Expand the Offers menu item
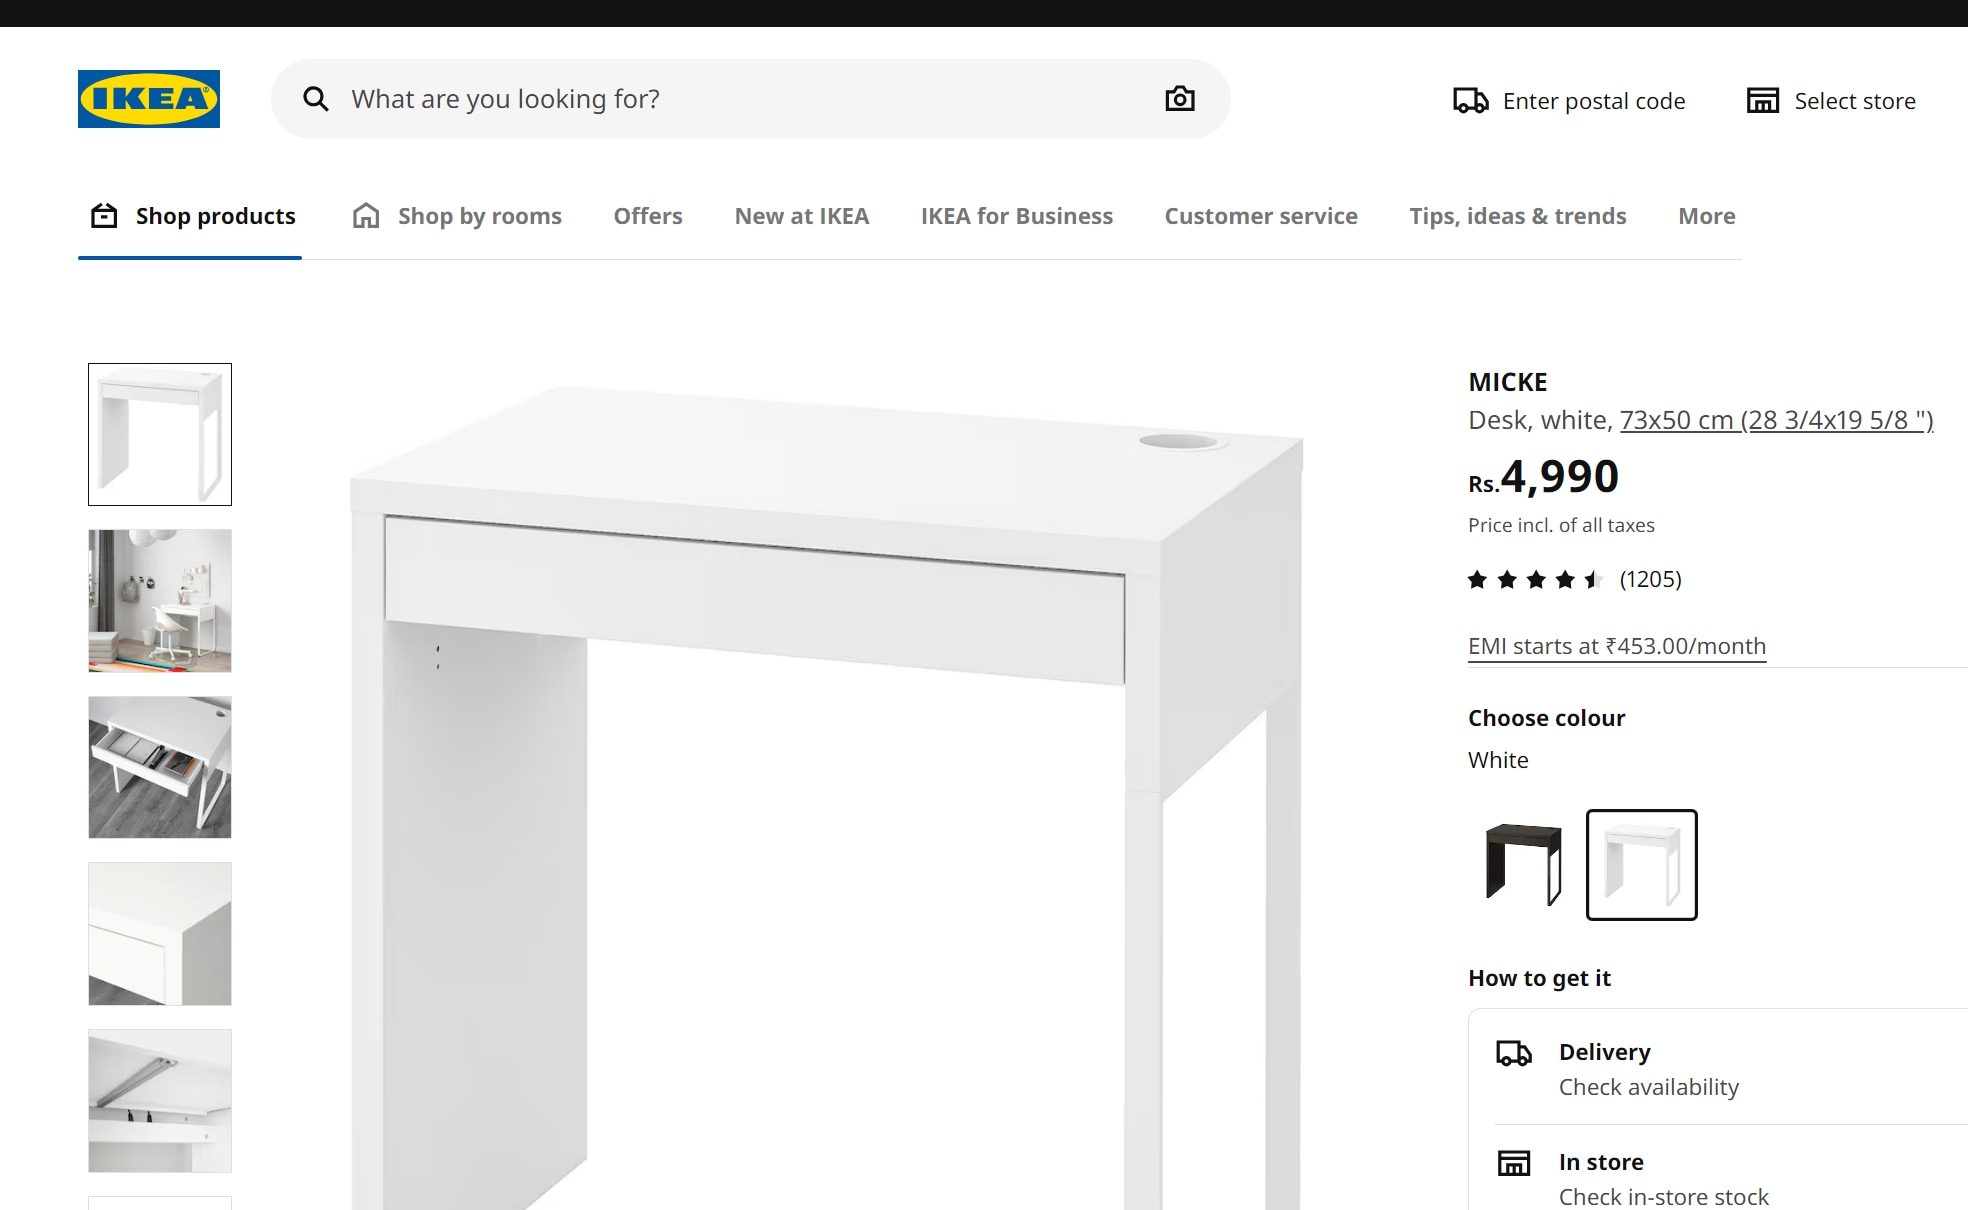1968x1210 pixels. 648,215
